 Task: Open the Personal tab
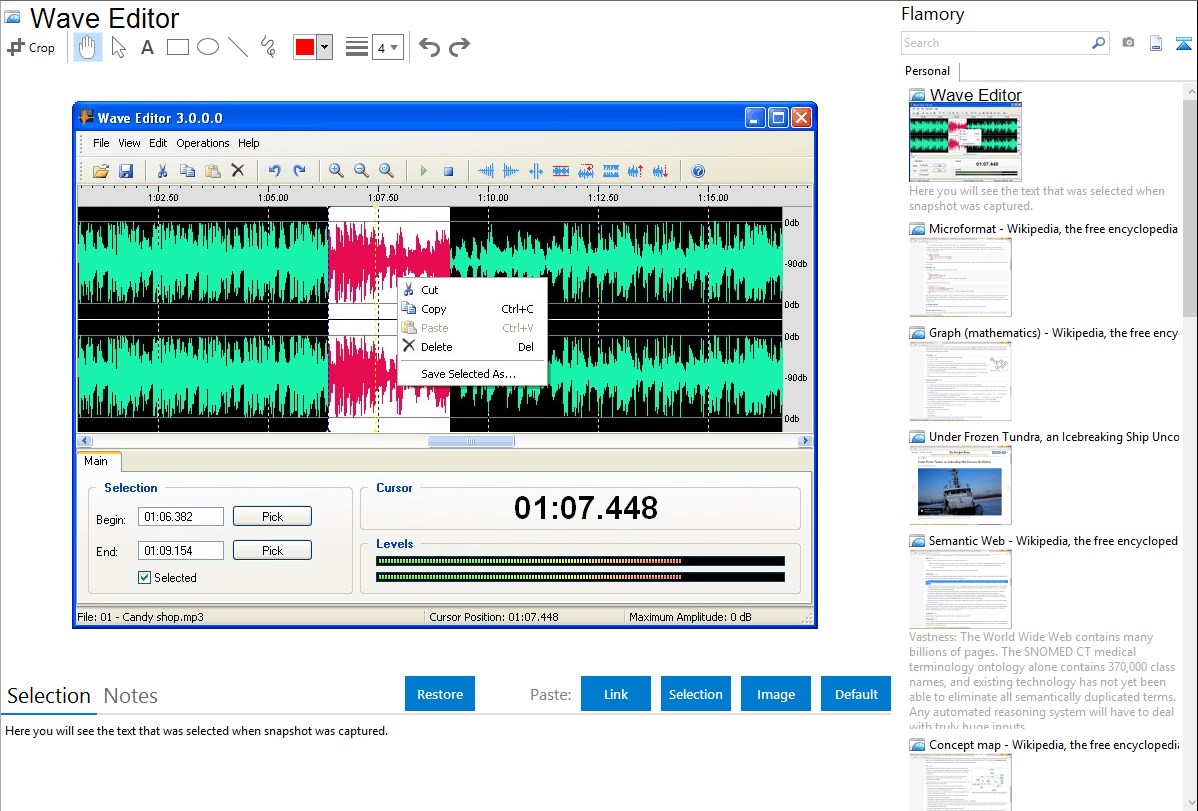[x=927, y=71]
